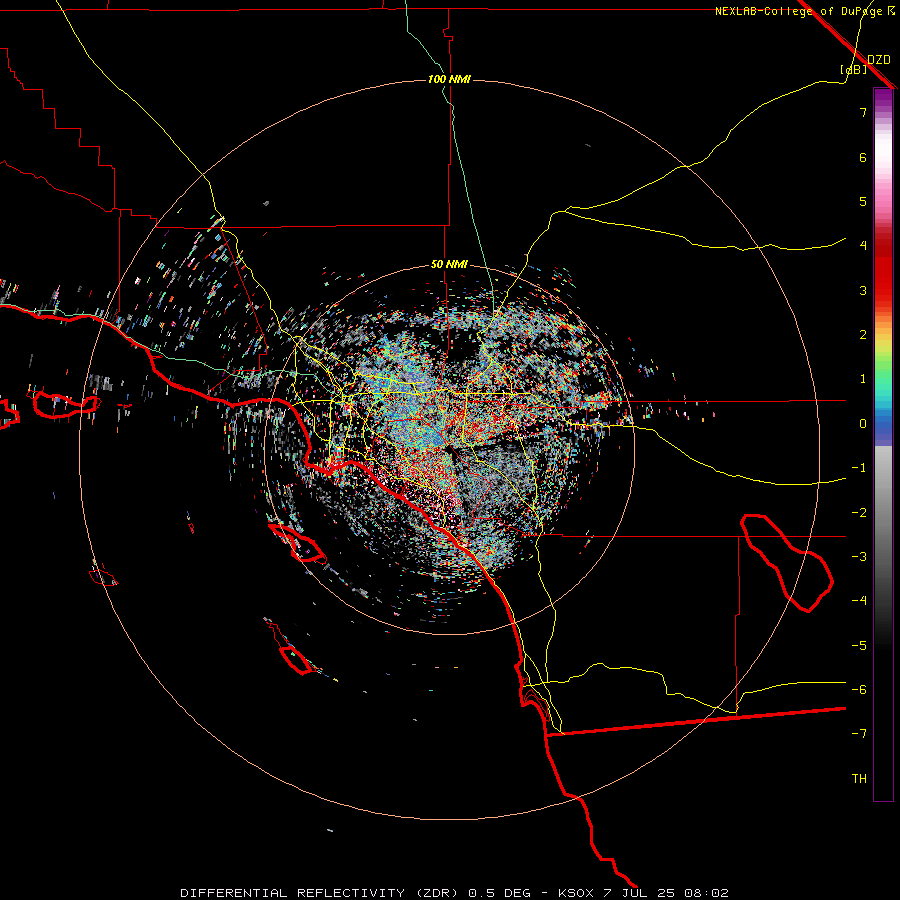The height and width of the screenshot is (900, 900).
Task: Click the -3 value on the color scale
Action: point(859,557)
